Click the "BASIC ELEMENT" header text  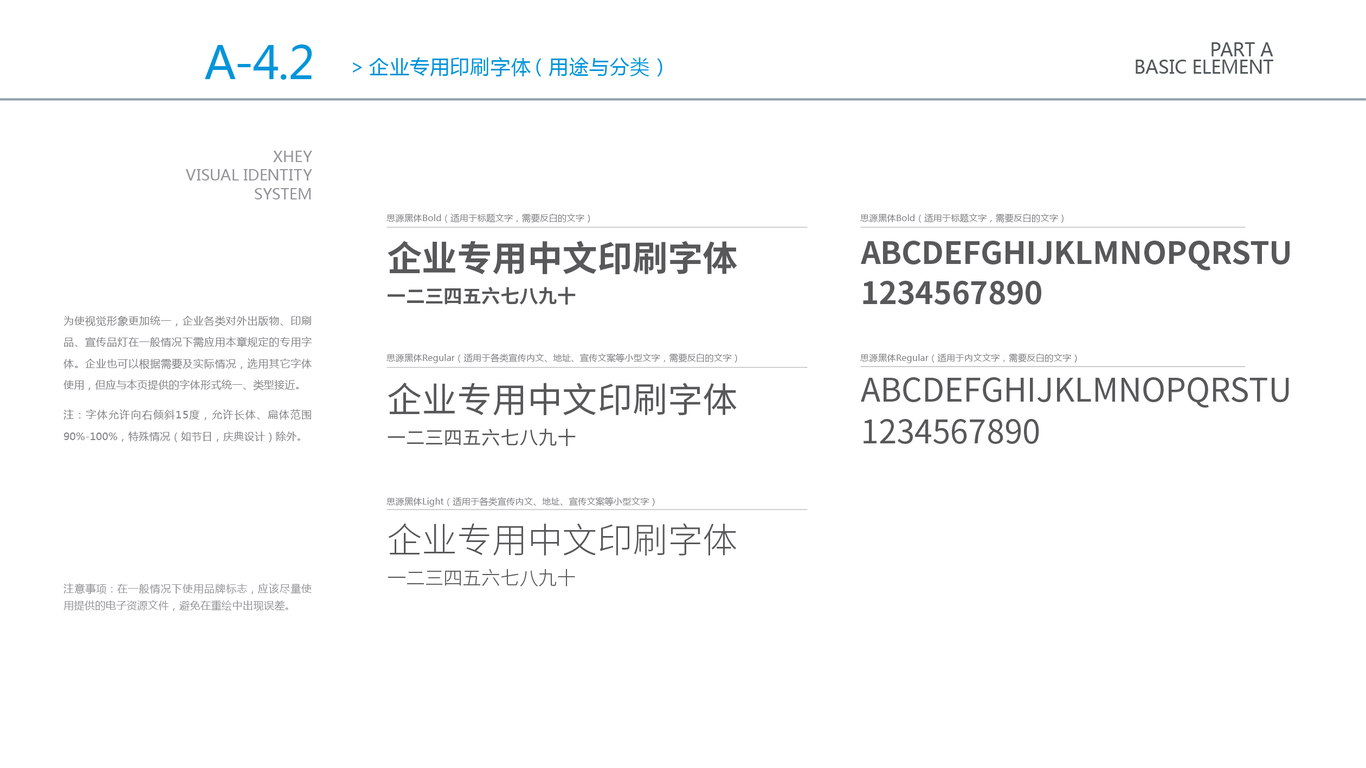pos(1203,67)
